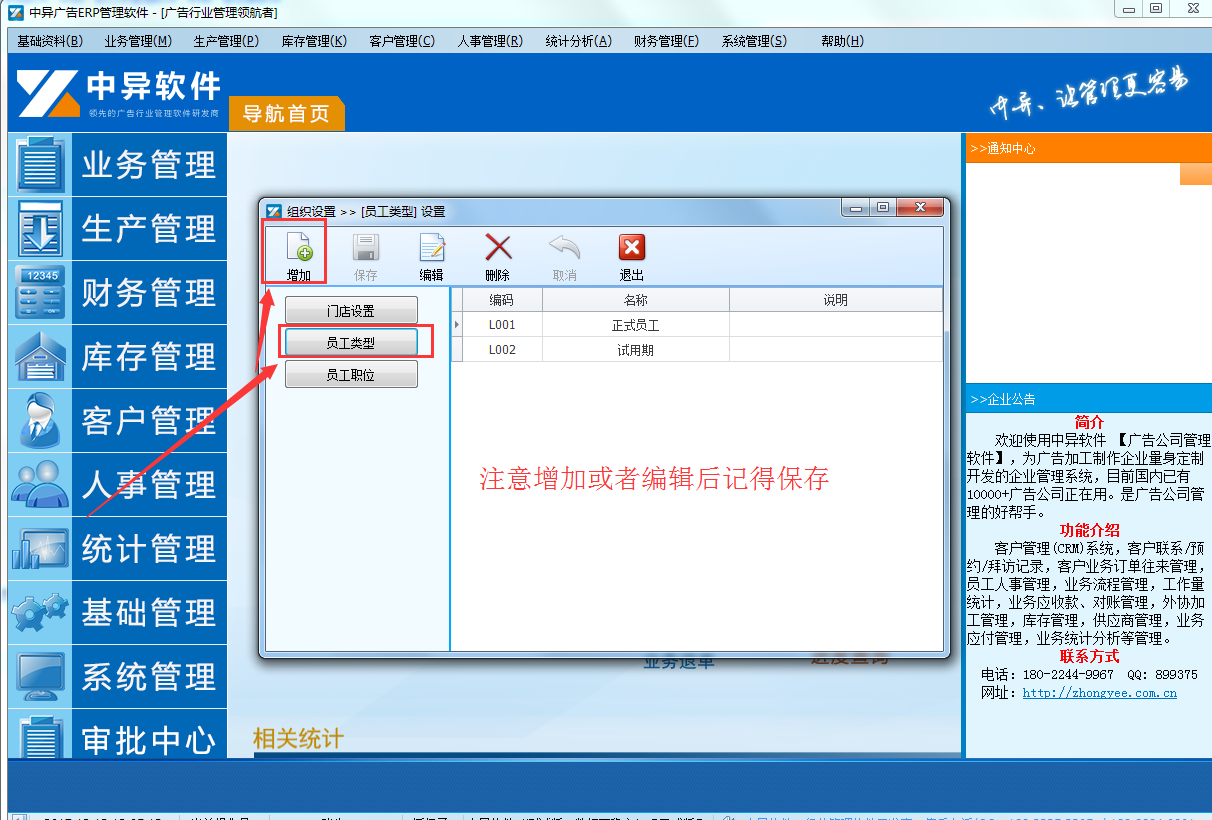The image size is (1212, 820).
Task: Open the 业务管理(M) menu
Action: pyautogui.click(x=138, y=41)
